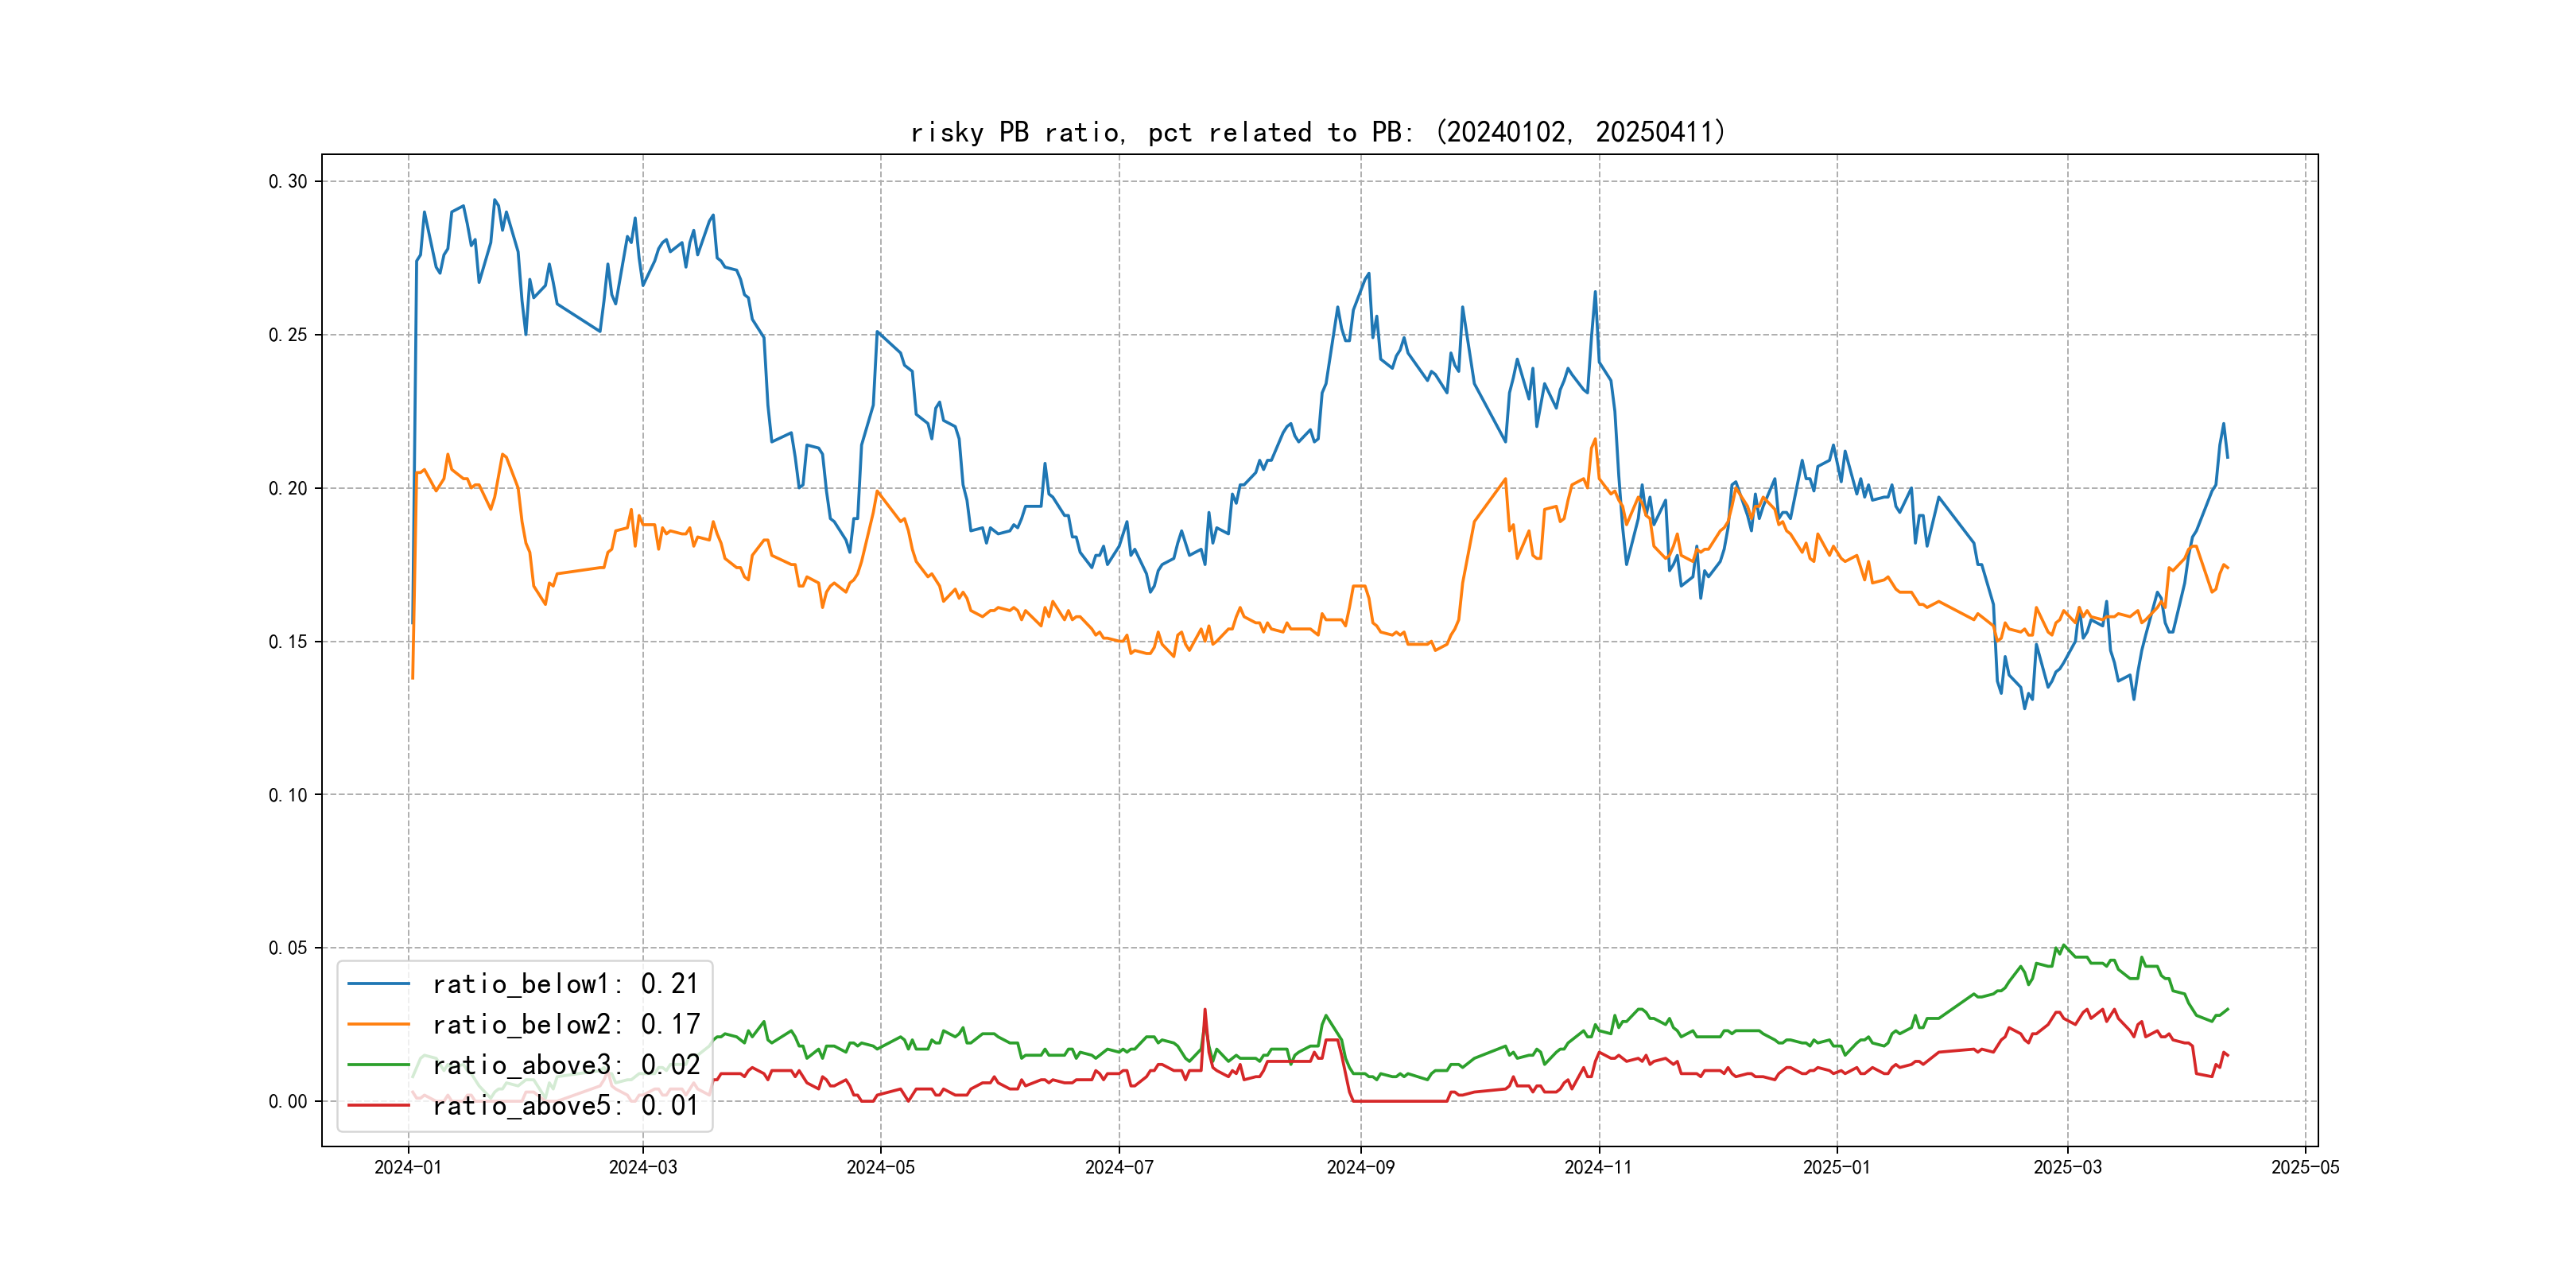Viewport: 2576px width, 1288px height.
Task: Click the blue ratio_below1 legend line swatch
Action: [378, 984]
